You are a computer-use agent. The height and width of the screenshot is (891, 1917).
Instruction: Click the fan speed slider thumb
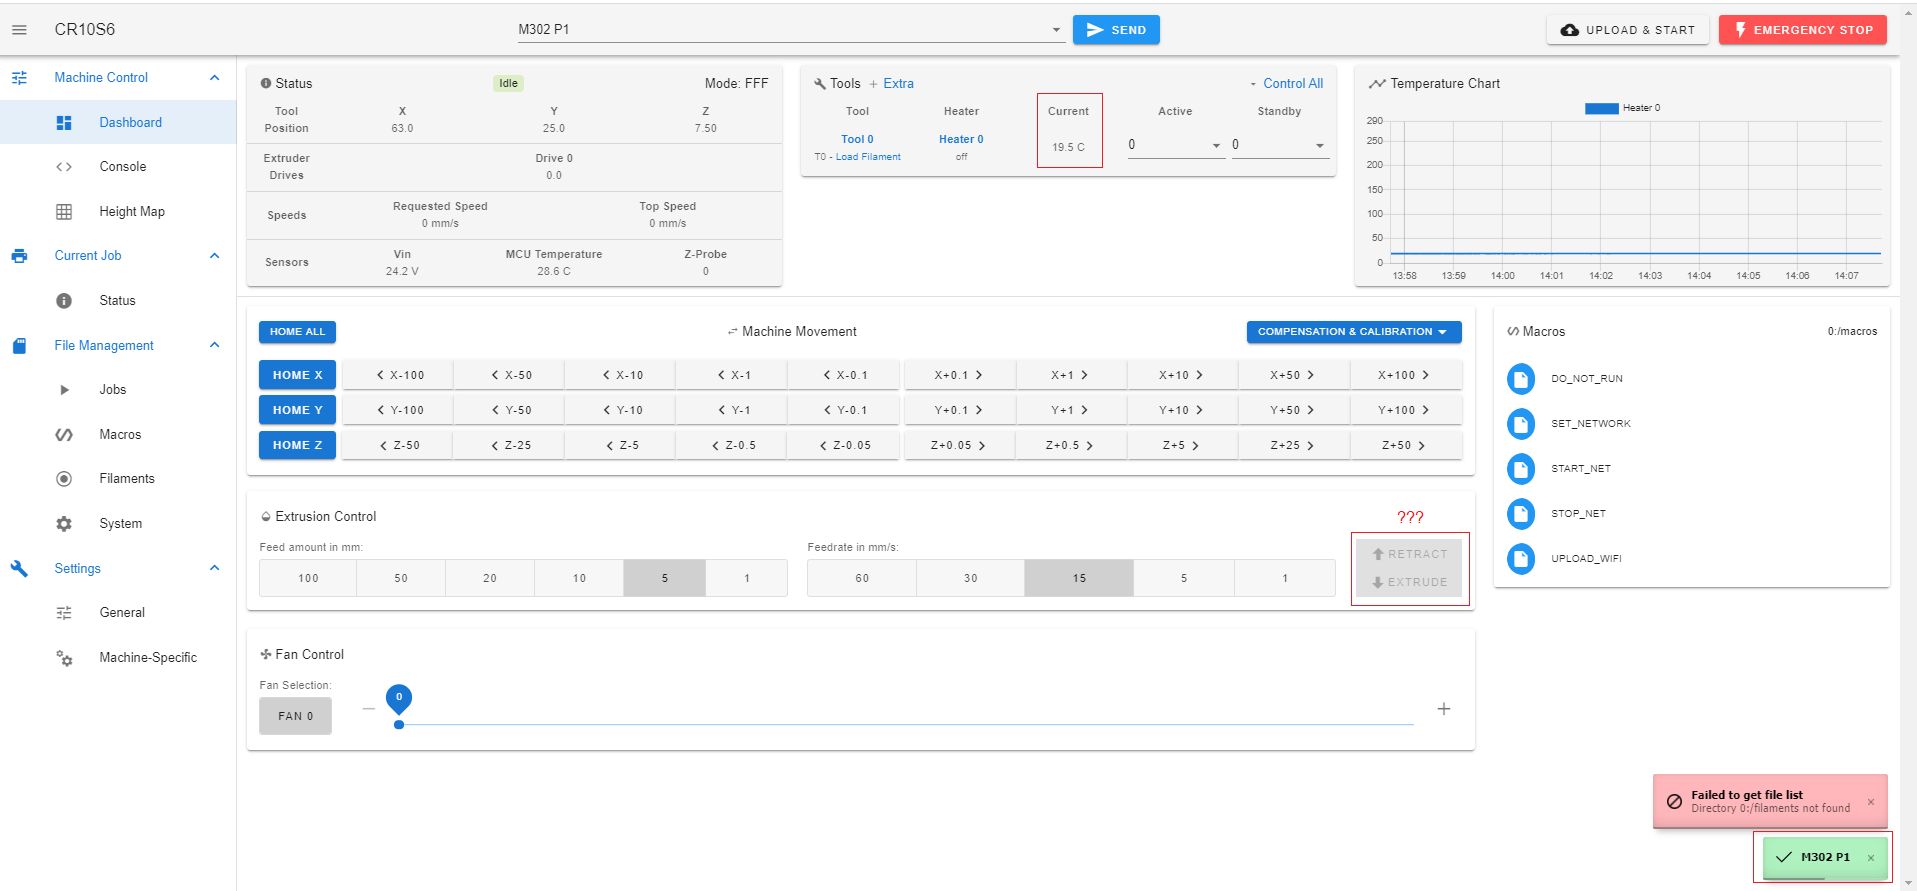coord(399,725)
